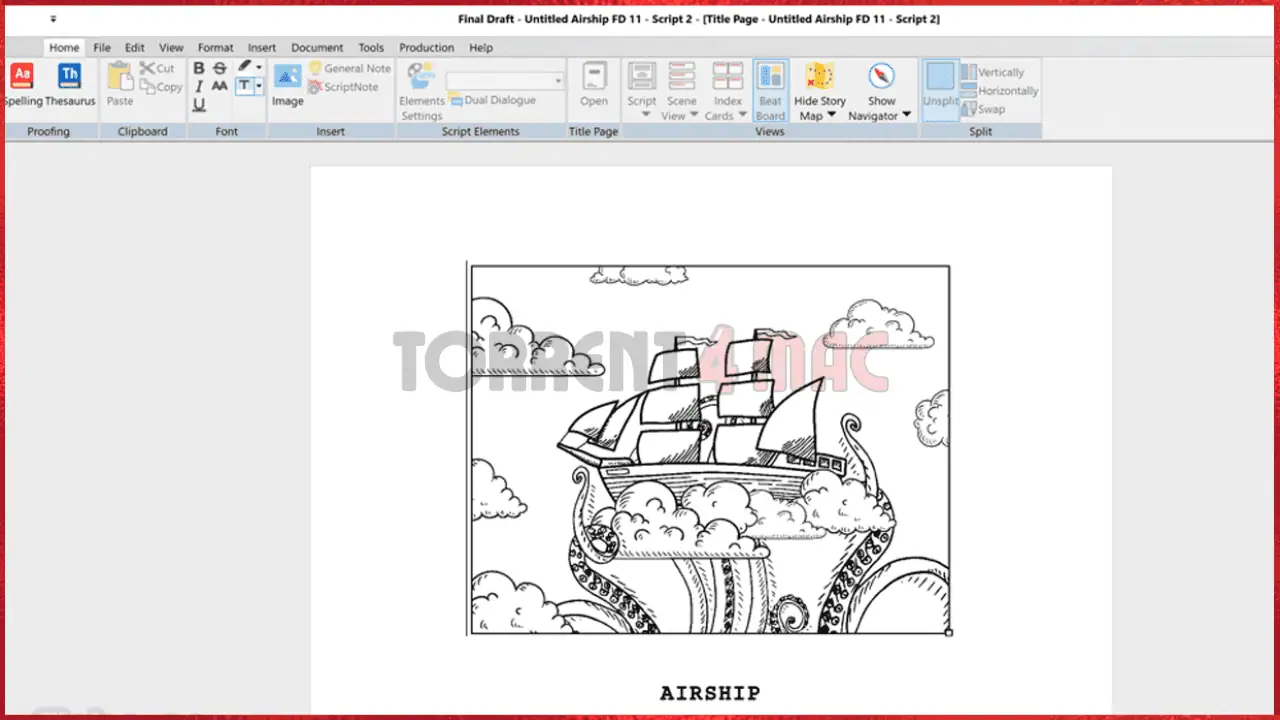Image resolution: width=1280 pixels, height=720 pixels.
Task: Split the view Vertically
Action: 997,72
